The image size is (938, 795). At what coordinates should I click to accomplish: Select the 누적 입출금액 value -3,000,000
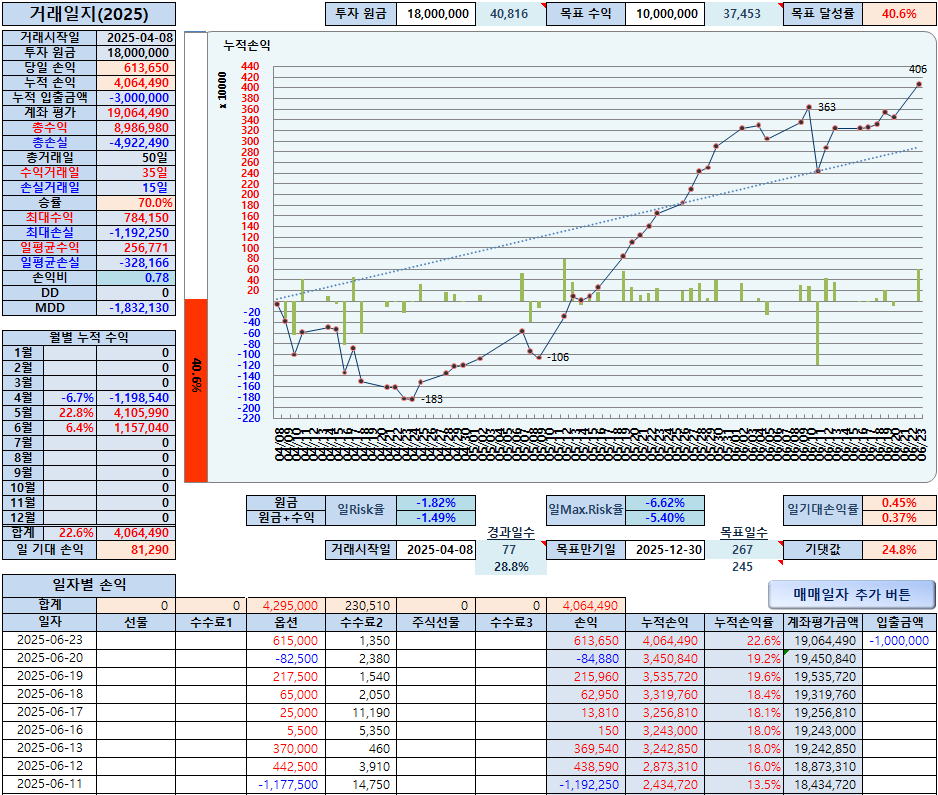136,98
